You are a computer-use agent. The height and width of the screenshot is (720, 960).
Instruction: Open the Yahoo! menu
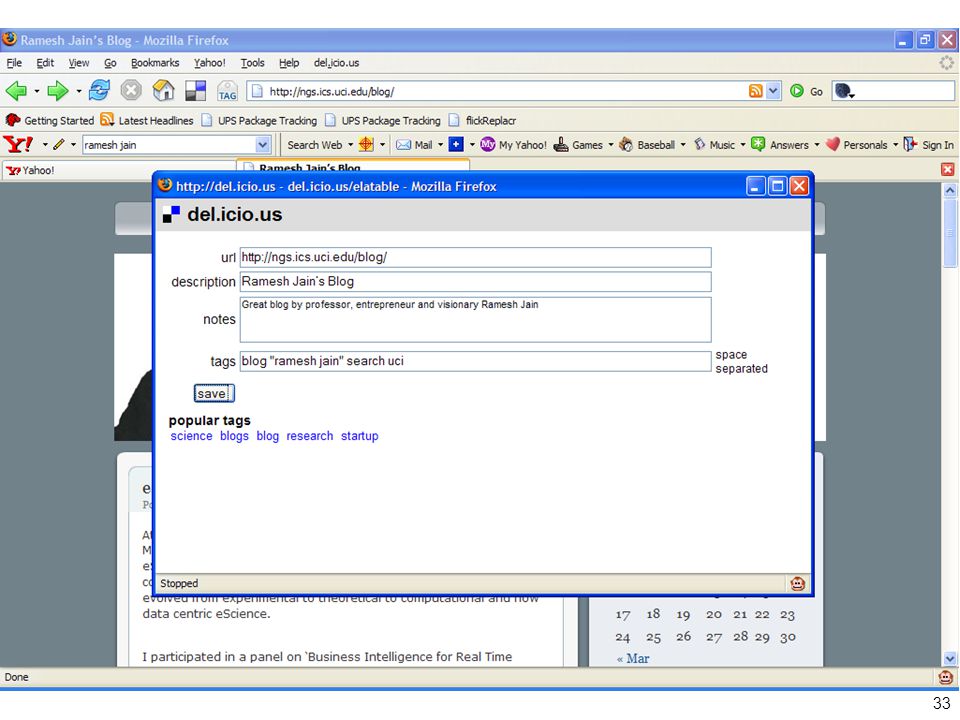[209, 62]
